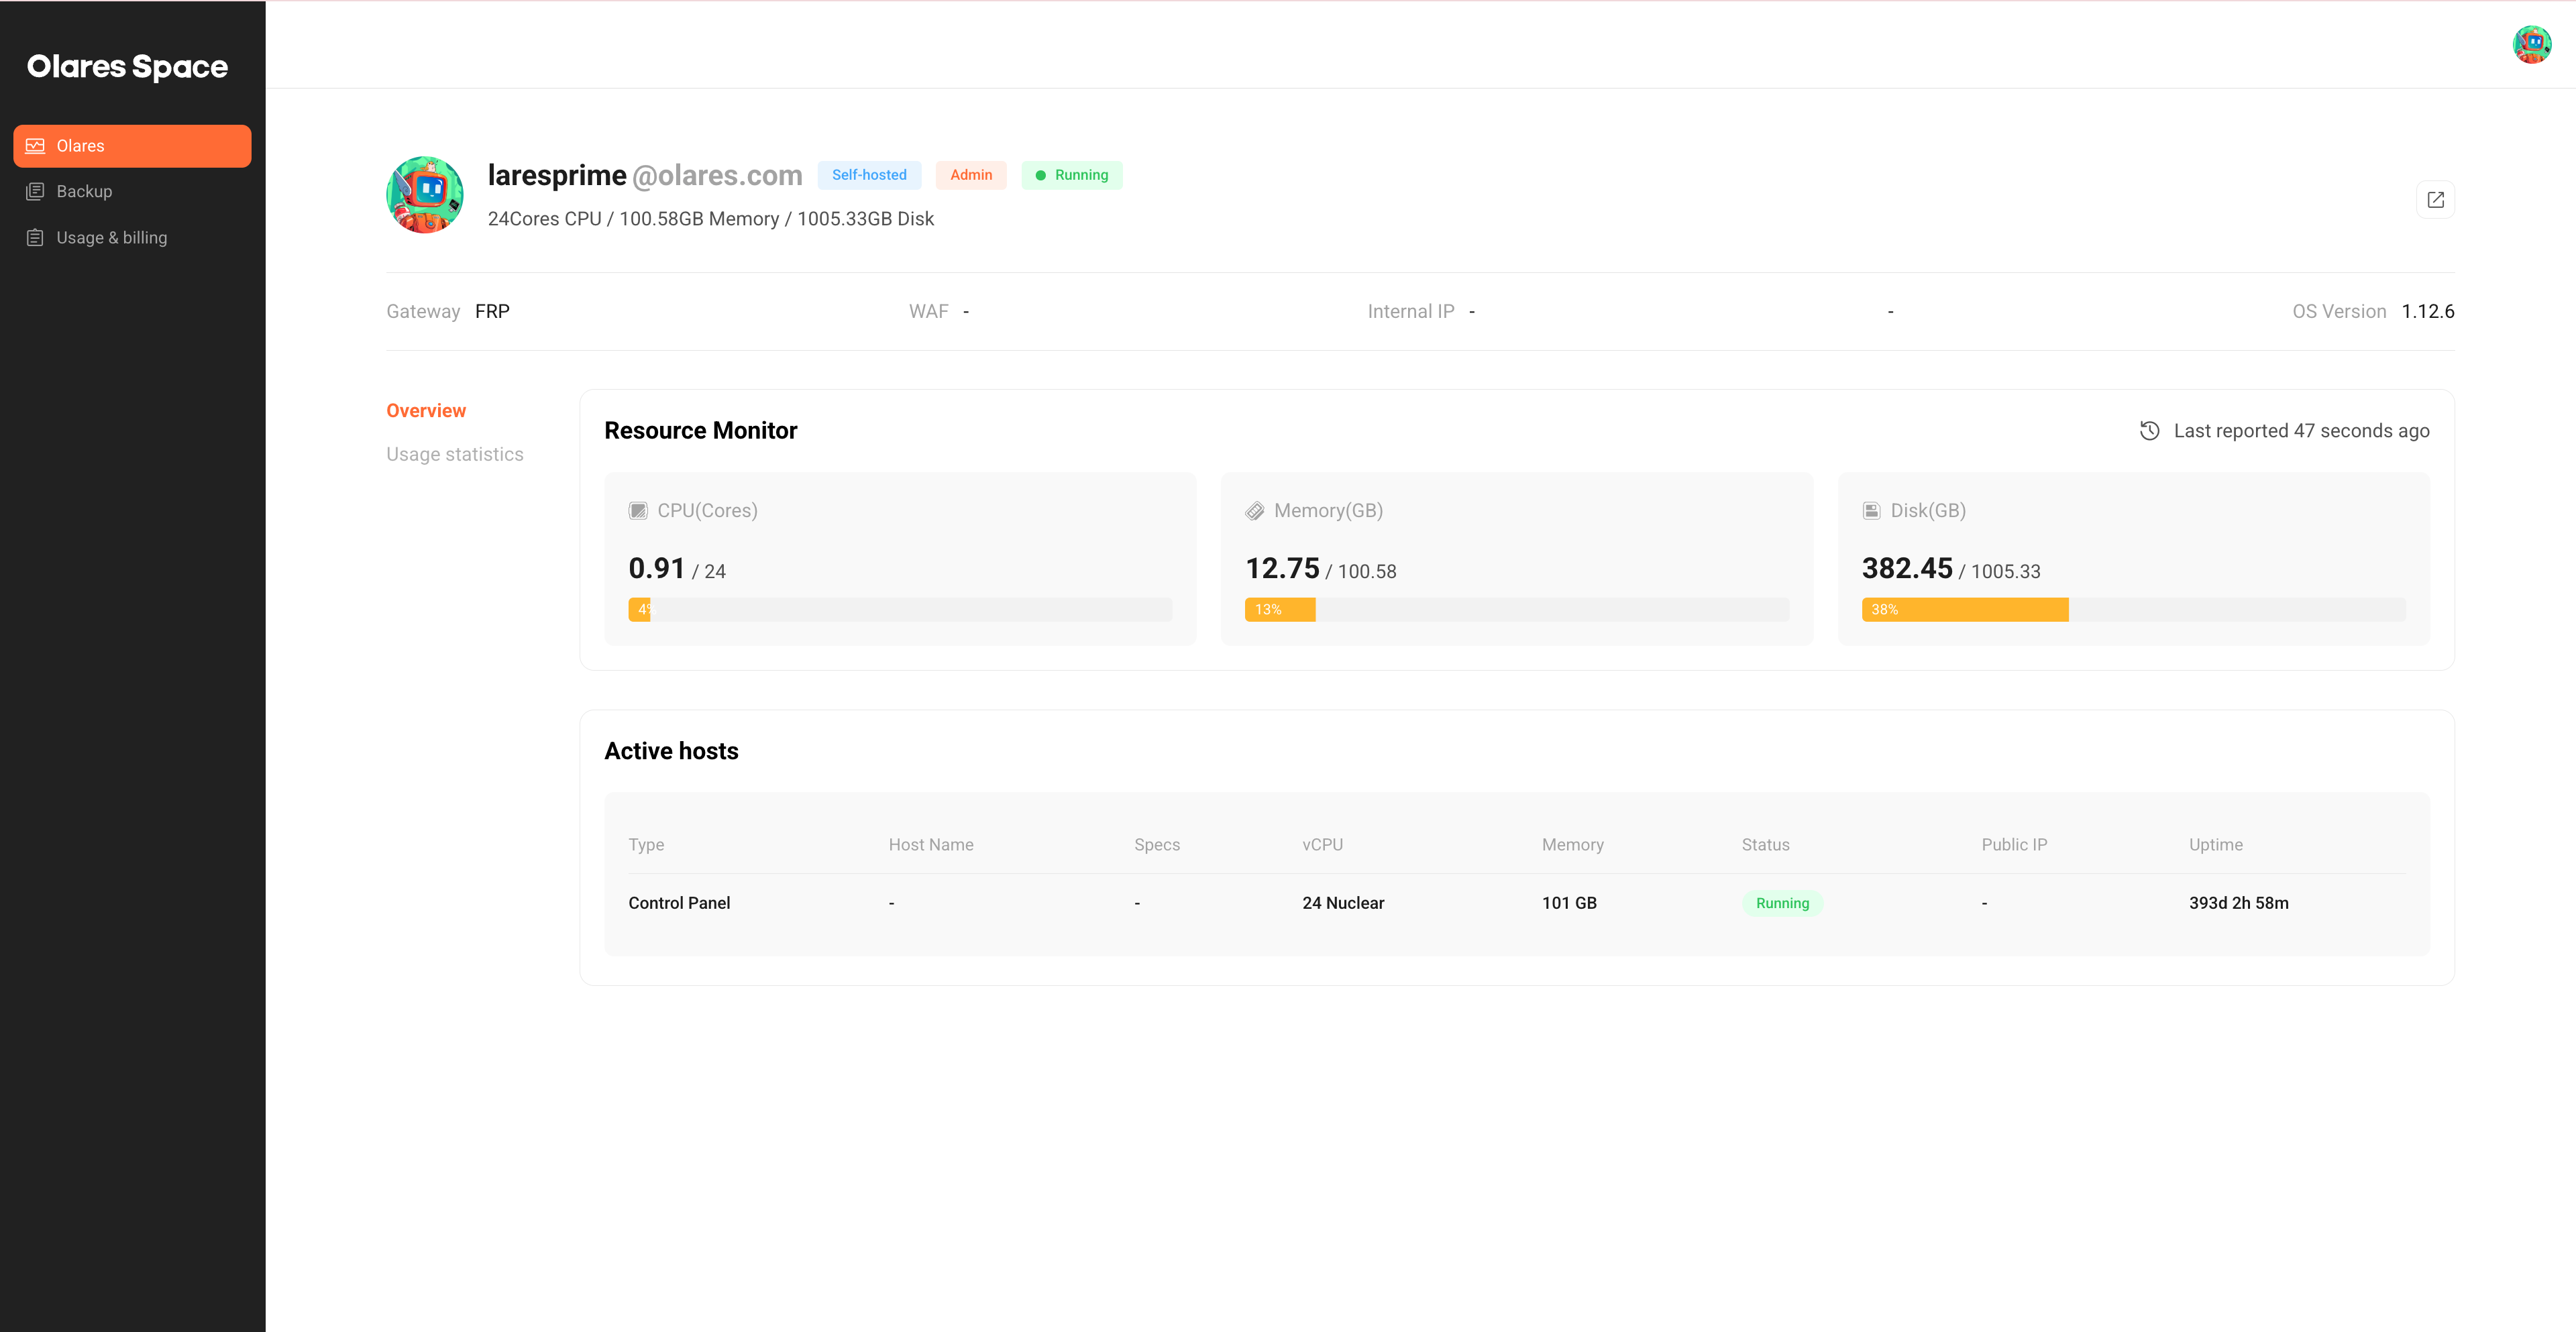Click the Memory column header in hosts table
Screen dimensions: 2576x1332
pos(1572,845)
